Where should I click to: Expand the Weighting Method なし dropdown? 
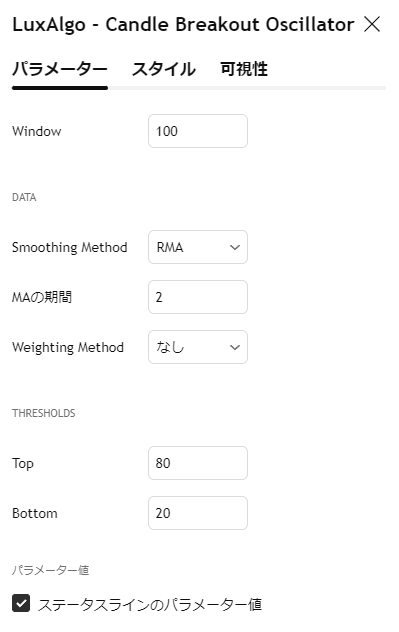point(198,347)
